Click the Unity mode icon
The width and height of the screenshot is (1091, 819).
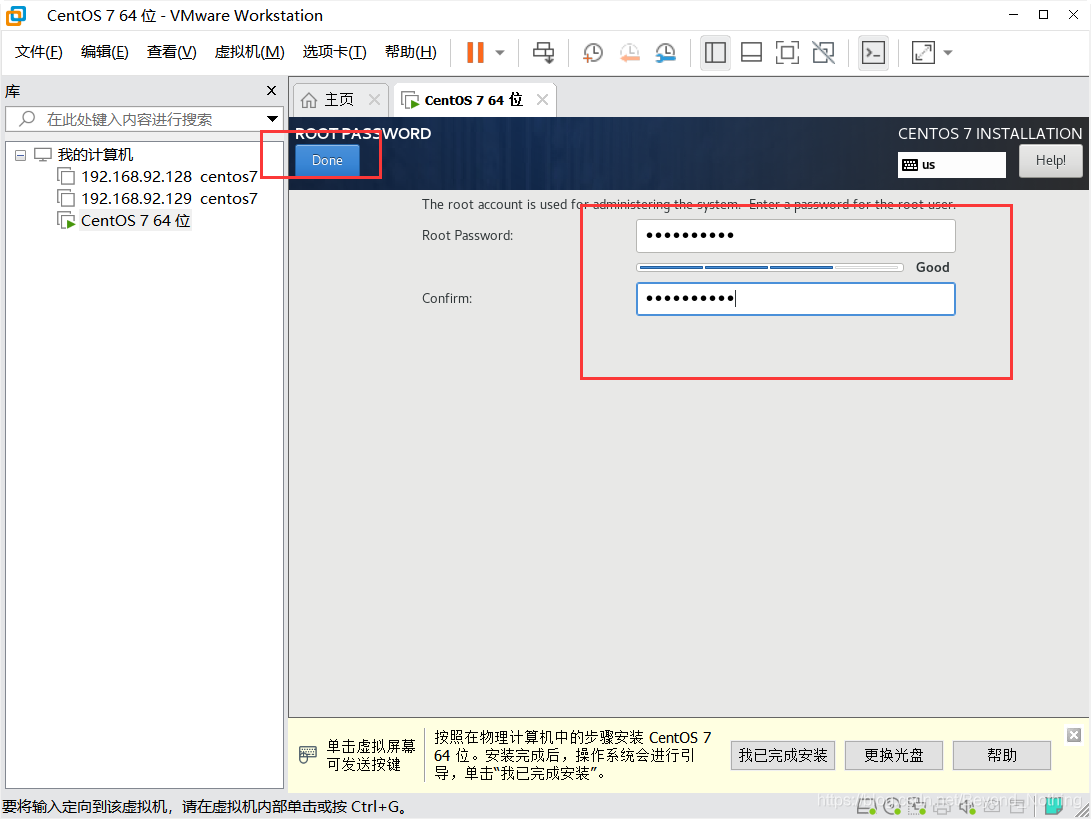pos(823,52)
